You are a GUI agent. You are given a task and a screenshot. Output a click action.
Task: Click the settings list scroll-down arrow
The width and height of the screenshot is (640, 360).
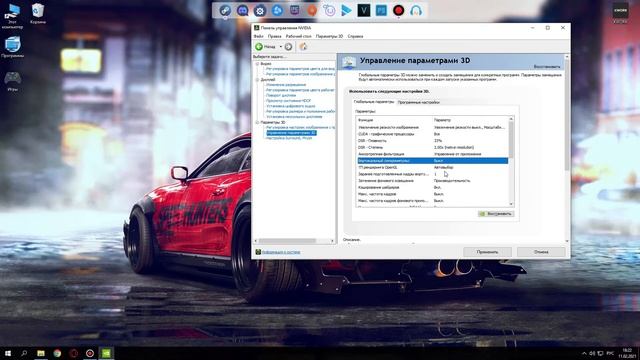511,204
